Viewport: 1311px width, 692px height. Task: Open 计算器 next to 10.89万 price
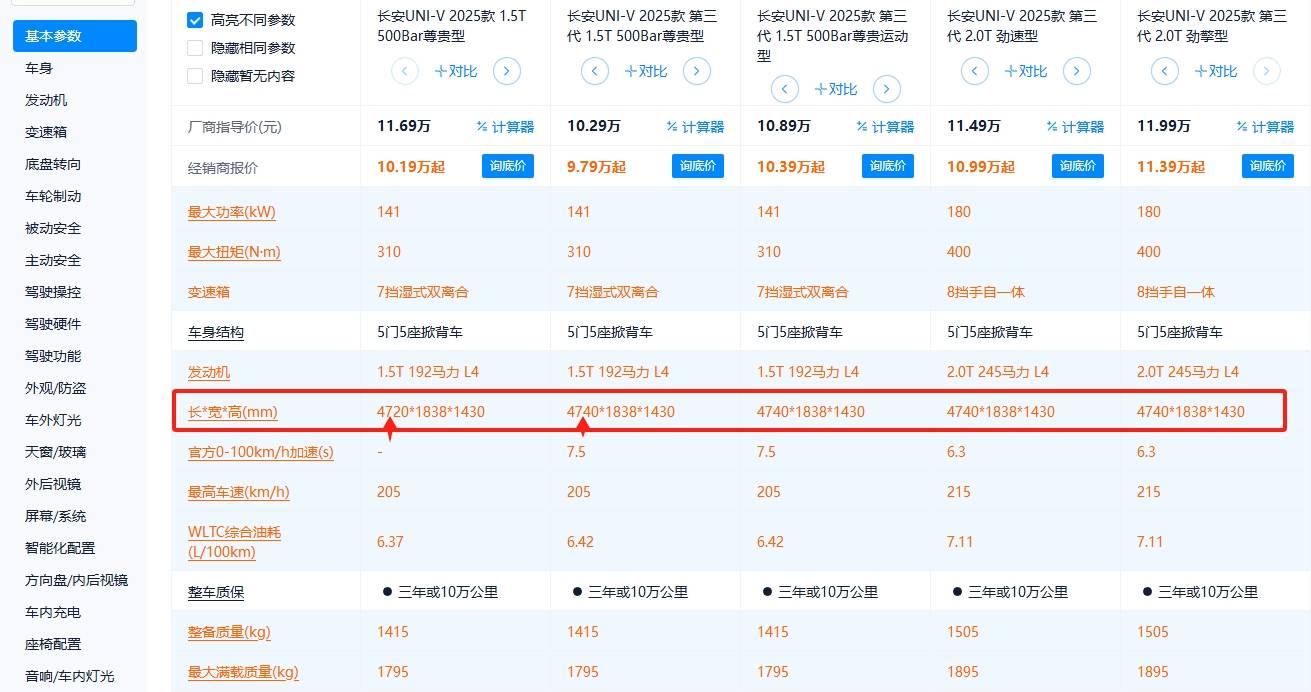[x=885, y=127]
